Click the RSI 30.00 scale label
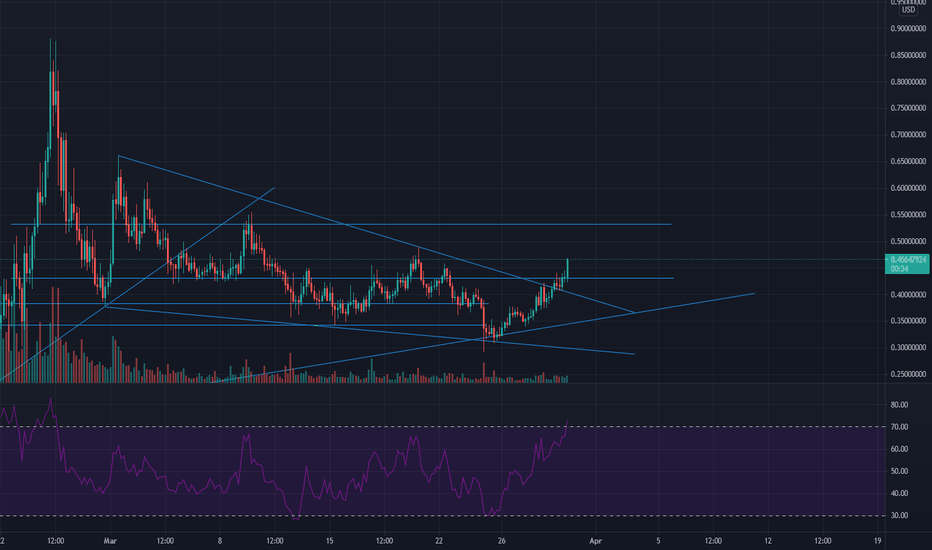 point(899,516)
